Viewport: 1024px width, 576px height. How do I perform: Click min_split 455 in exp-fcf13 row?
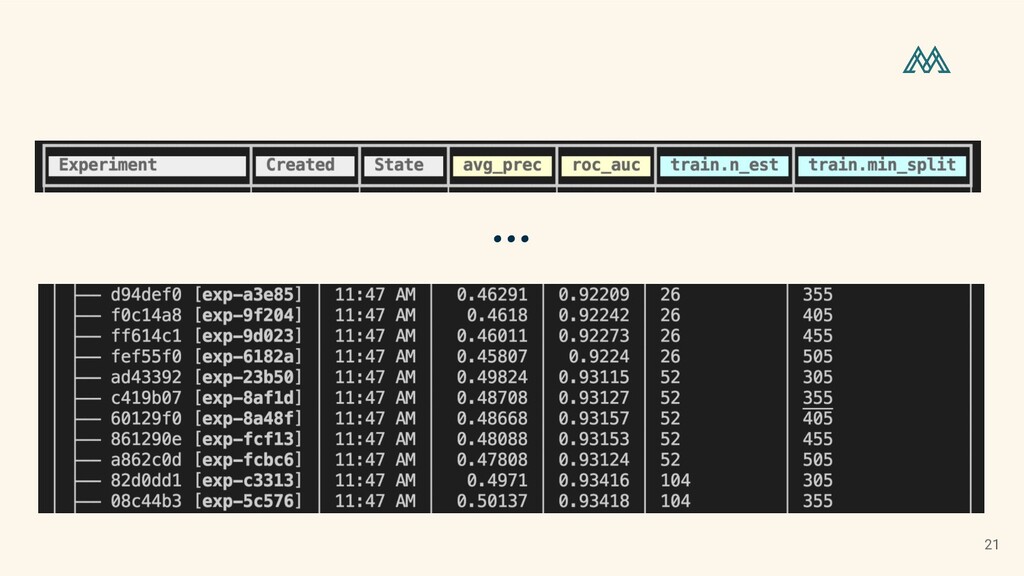818,440
